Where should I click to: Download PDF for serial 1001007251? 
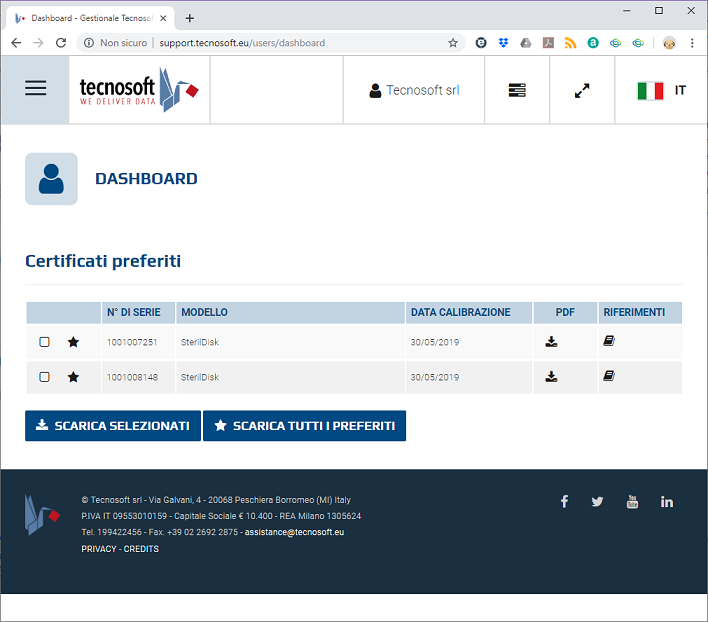[551, 341]
